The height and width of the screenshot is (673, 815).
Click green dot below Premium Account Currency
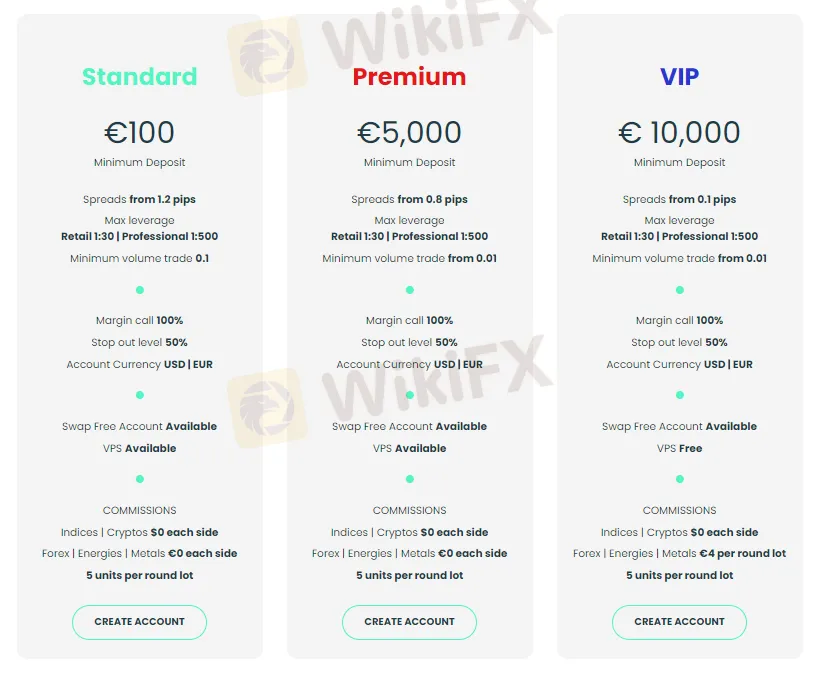410,395
